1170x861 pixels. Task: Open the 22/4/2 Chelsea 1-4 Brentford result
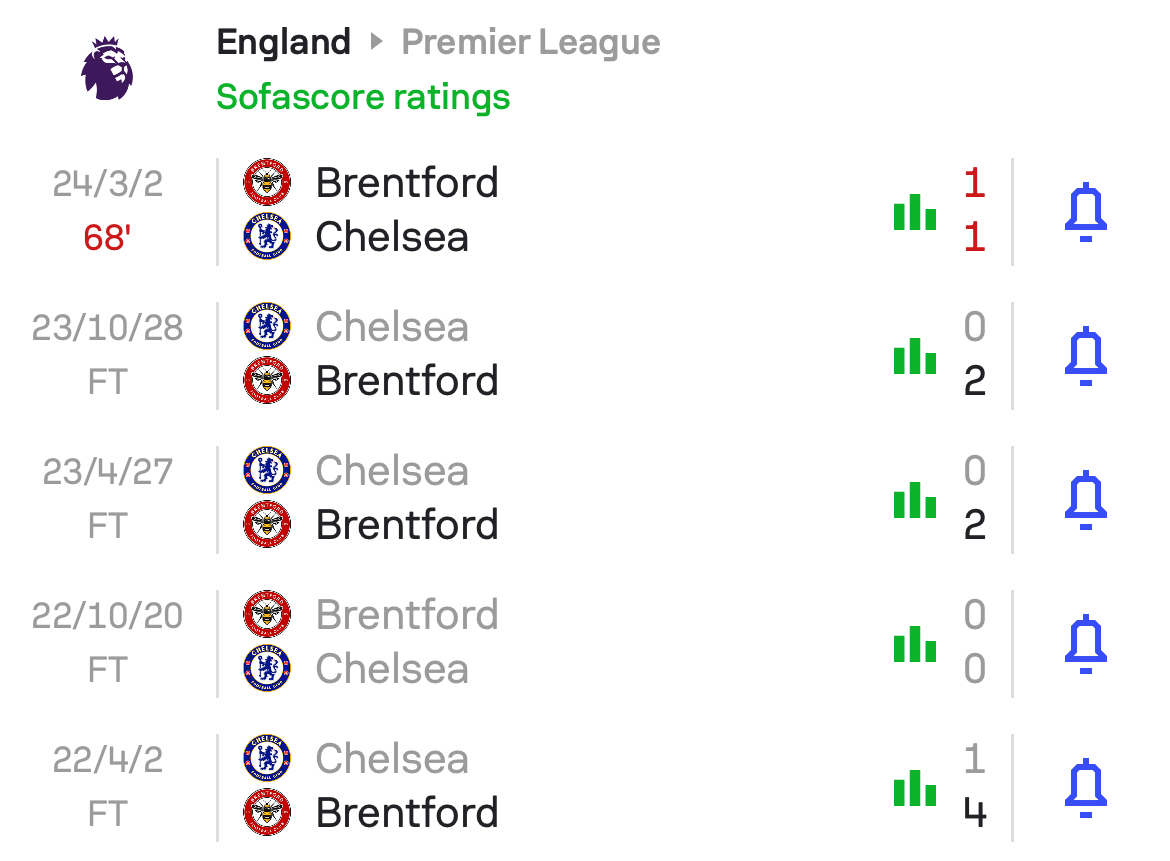[614, 788]
